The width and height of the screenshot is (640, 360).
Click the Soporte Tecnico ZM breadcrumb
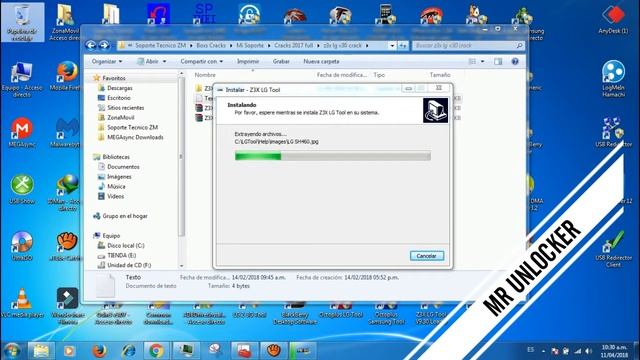(160, 46)
